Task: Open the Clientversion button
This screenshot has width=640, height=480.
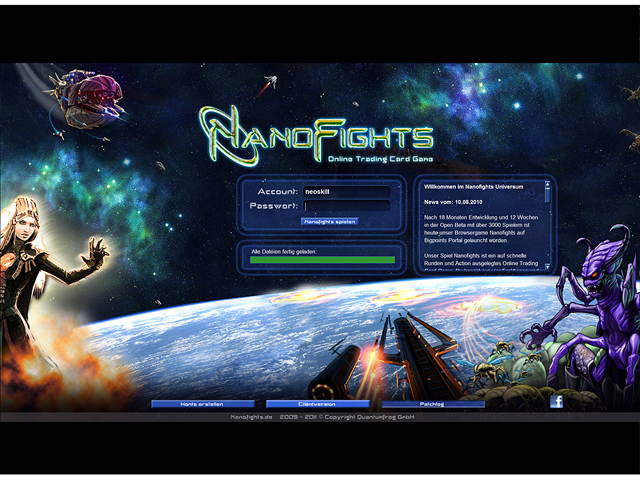Action: [x=317, y=404]
